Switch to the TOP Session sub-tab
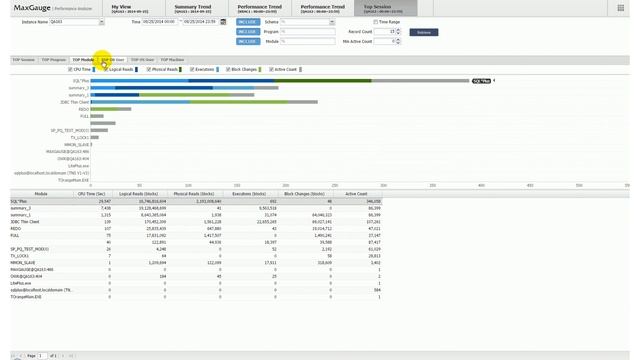 pos(24,60)
